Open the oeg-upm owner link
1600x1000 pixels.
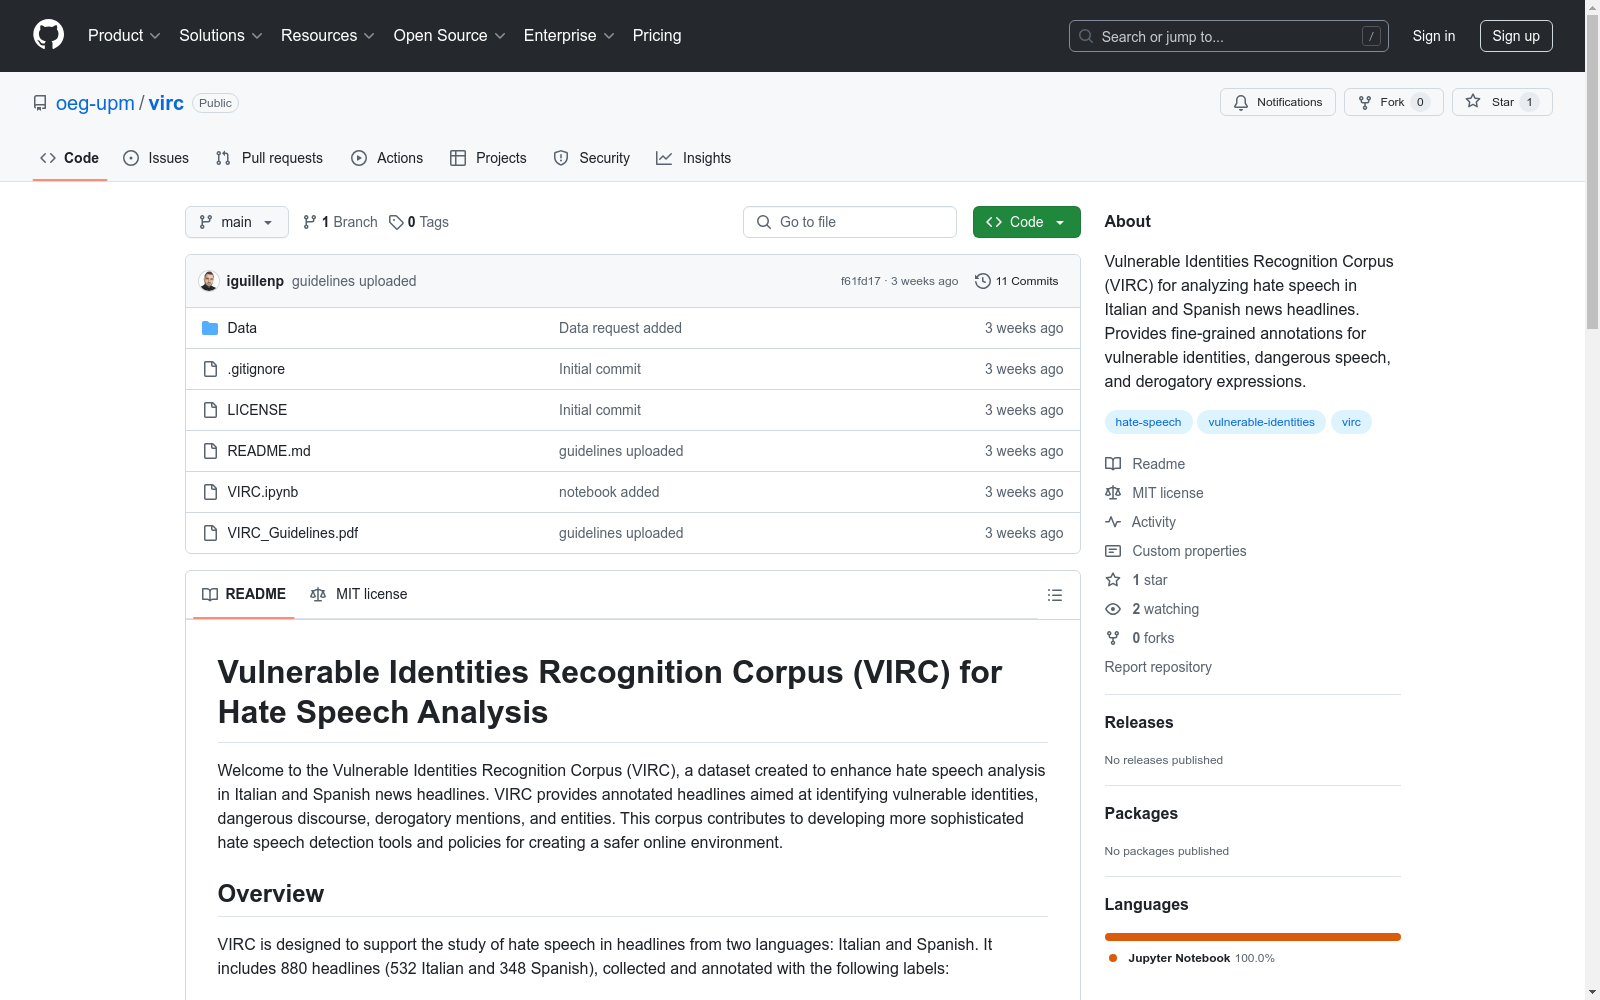click(x=95, y=103)
